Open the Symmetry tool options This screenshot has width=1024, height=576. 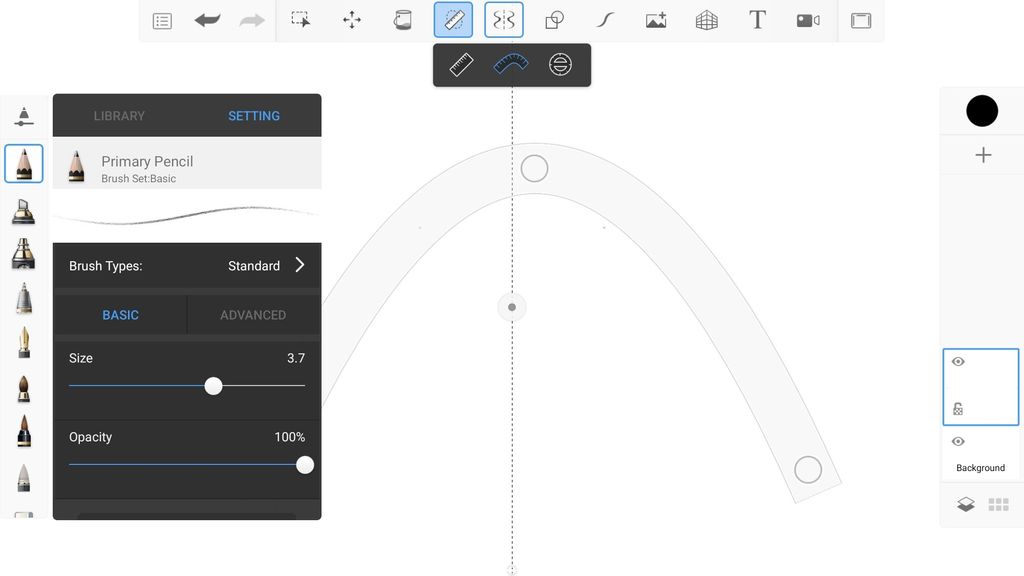503,19
